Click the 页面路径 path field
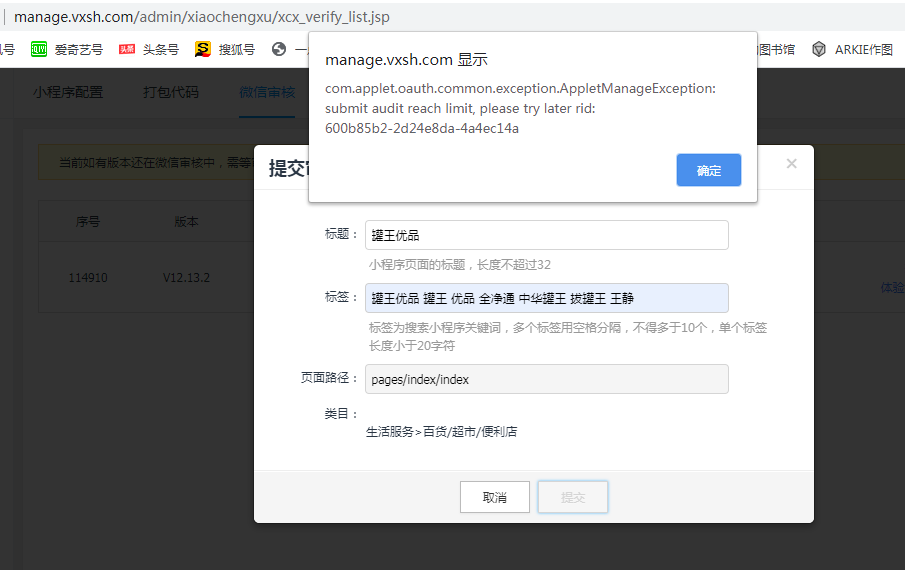The image size is (905, 570). click(x=546, y=379)
